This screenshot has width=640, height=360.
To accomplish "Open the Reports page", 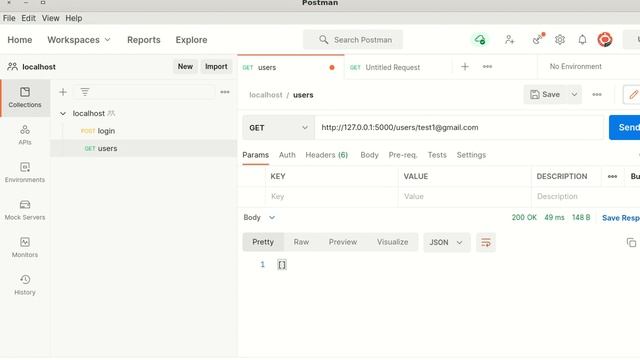I will [x=144, y=40].
